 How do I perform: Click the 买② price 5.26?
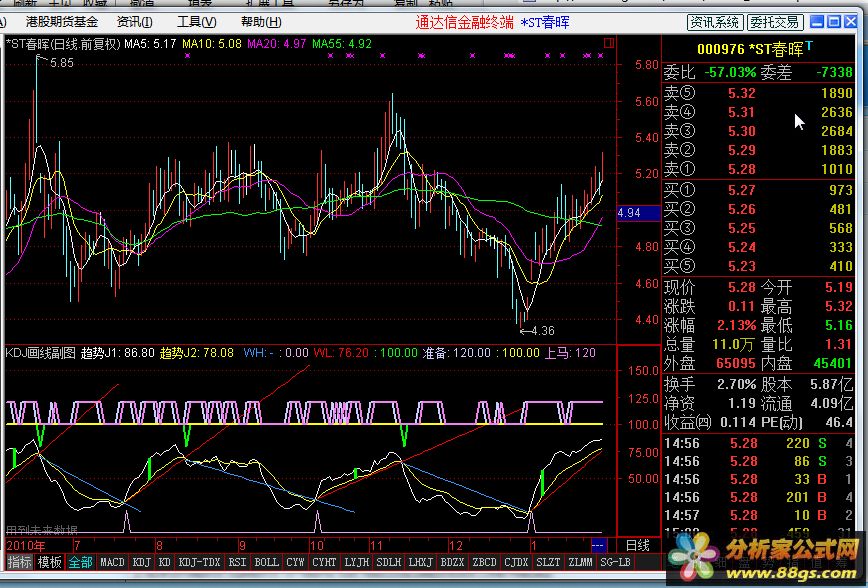click(x=742, y=209)
